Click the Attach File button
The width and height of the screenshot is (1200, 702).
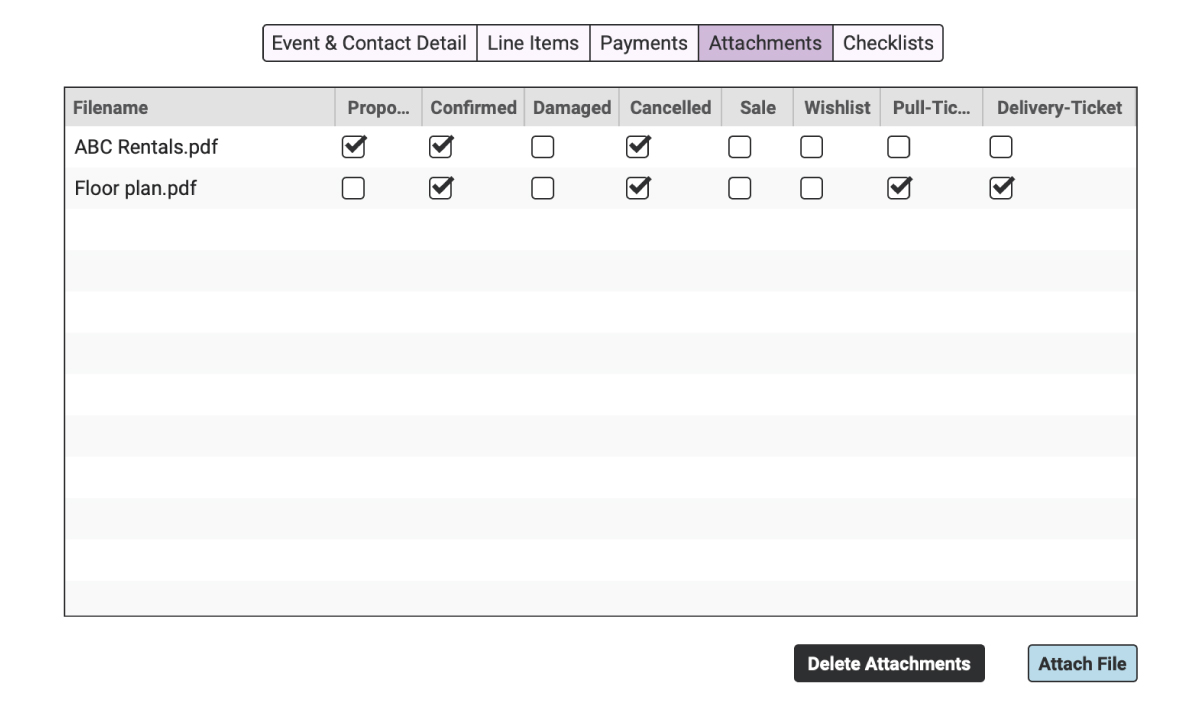[1082, 663]
